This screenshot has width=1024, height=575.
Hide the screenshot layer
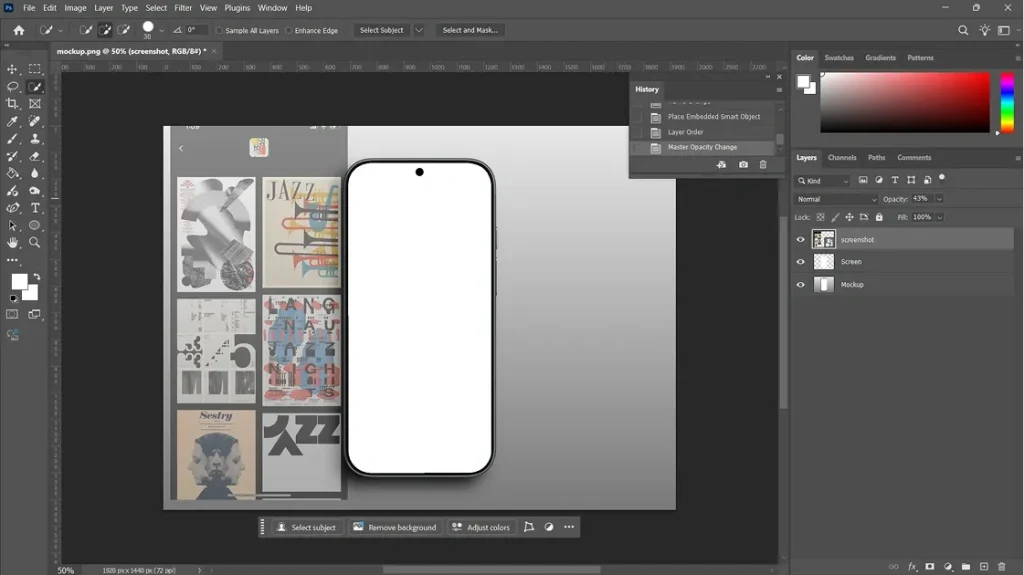point(801,240)
